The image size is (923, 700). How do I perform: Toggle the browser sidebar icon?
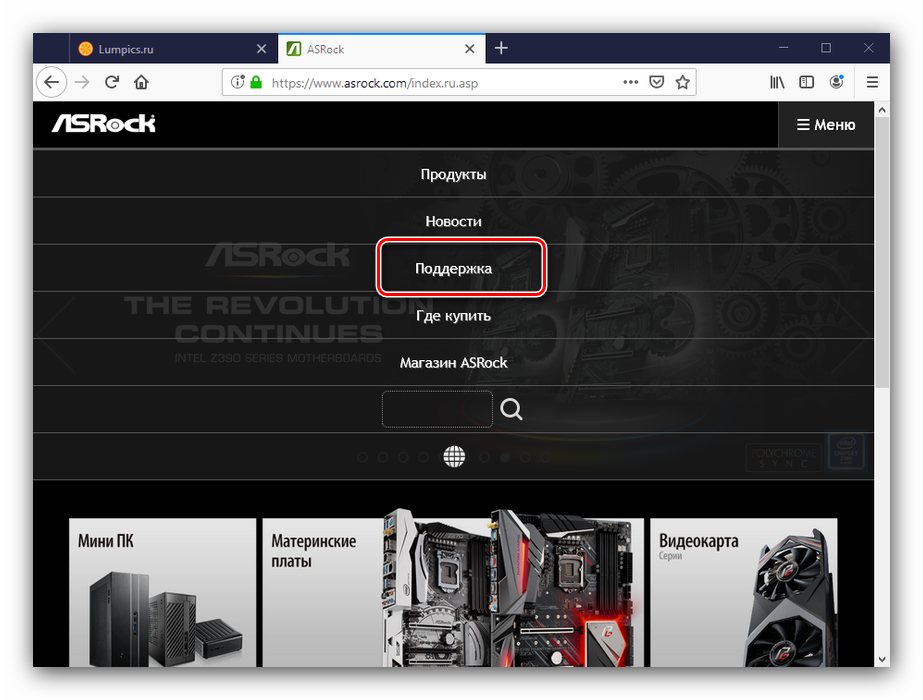[x=806, y=82]
